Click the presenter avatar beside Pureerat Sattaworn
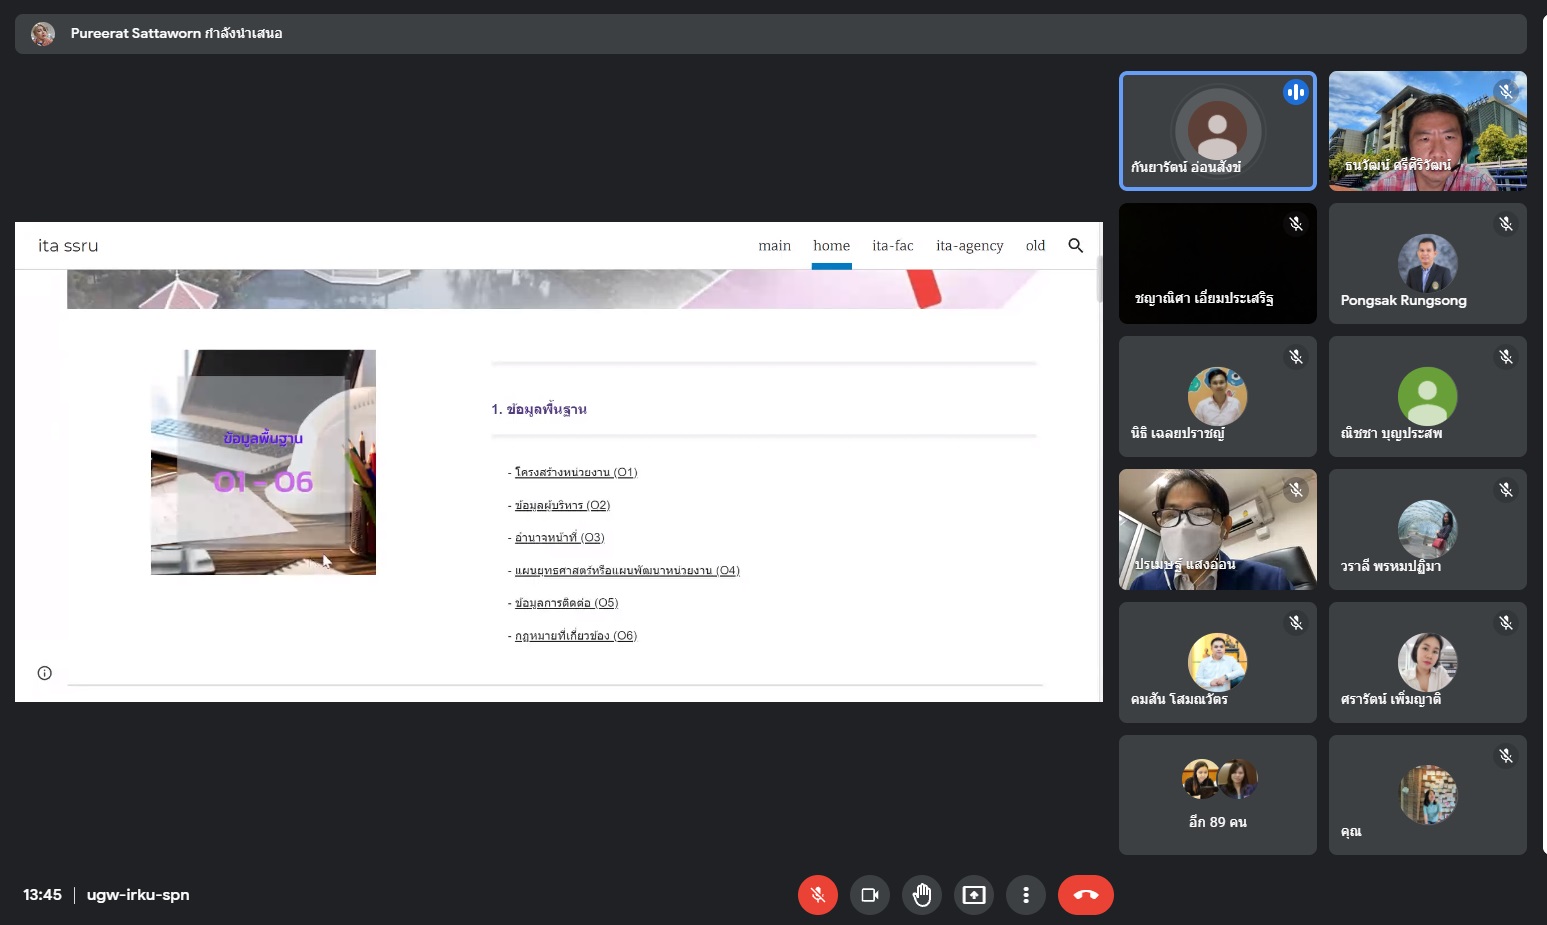 pos(43,34)
